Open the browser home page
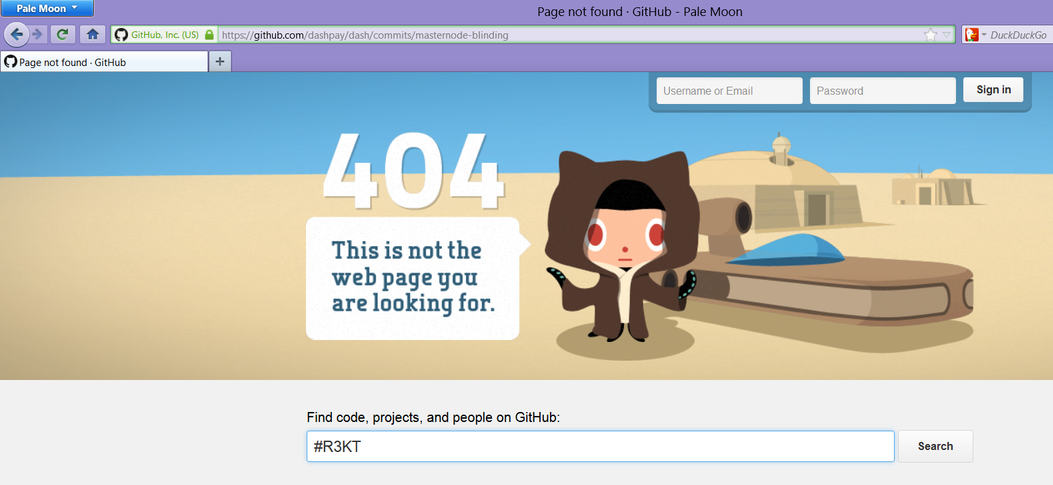This screenshot has height=485, width=1053. coord(93,34)
